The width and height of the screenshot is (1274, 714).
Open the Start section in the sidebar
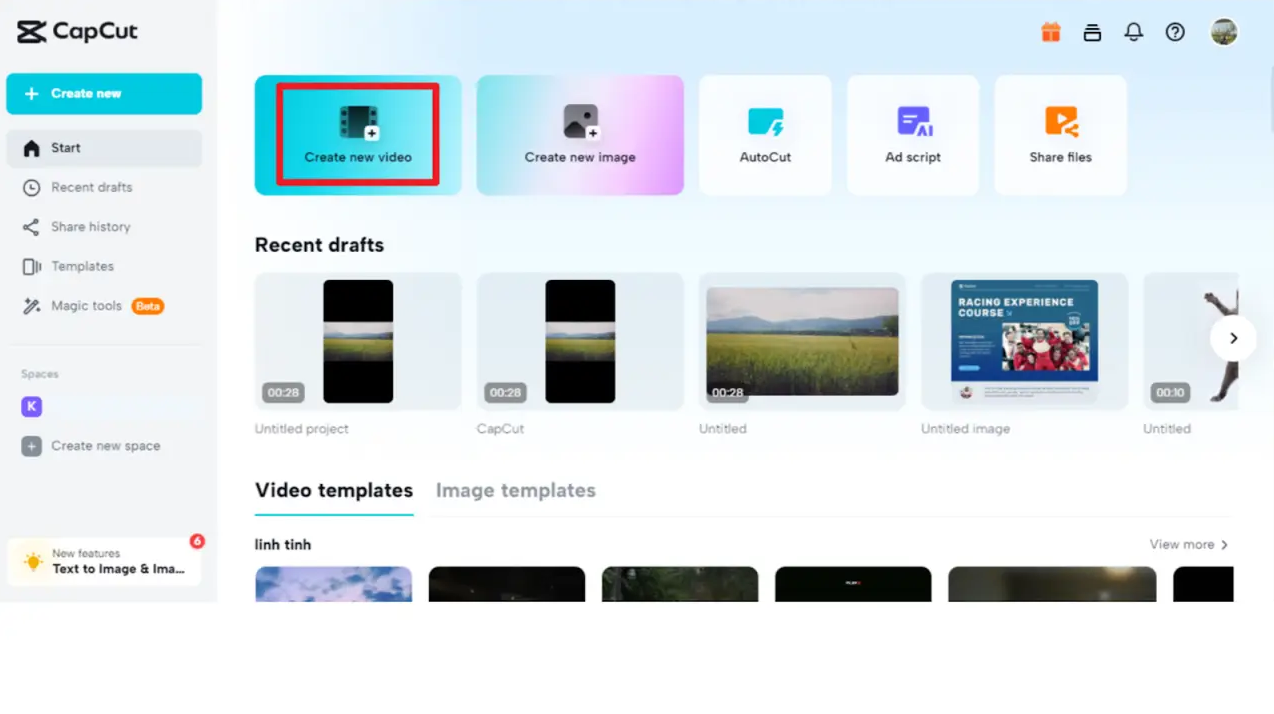(104, 148)
